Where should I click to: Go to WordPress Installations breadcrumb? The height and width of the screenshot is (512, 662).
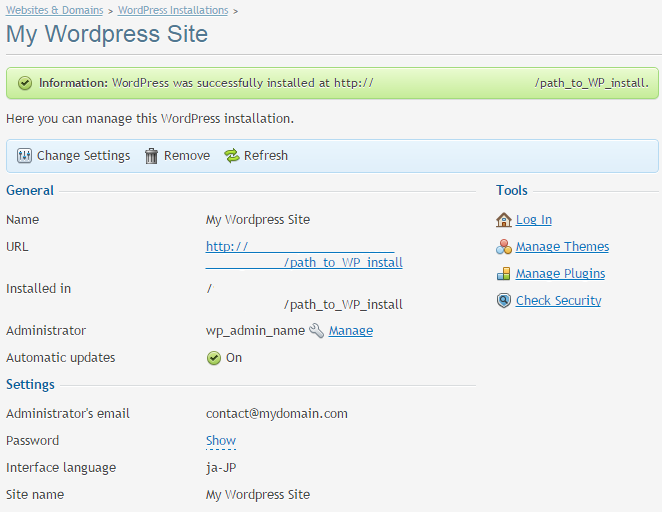173,10
